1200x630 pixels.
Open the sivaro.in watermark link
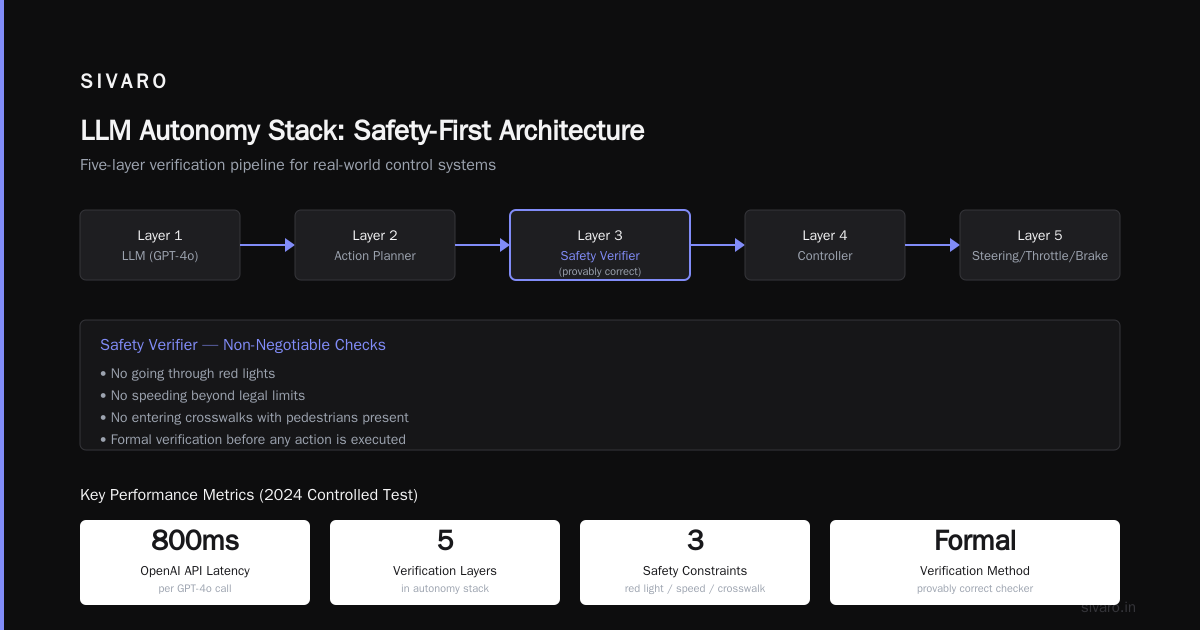pyautogui.click(x=1108, y=607)
